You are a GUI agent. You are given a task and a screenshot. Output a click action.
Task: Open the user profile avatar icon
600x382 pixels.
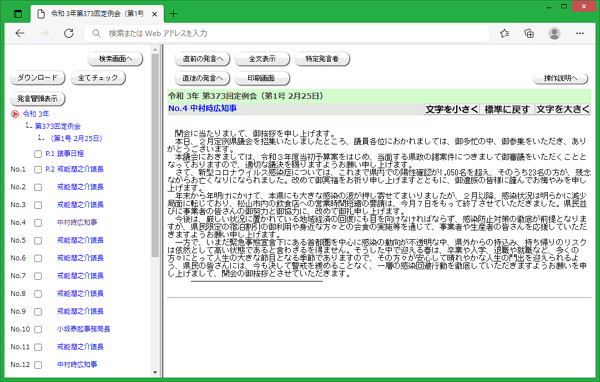554,33
